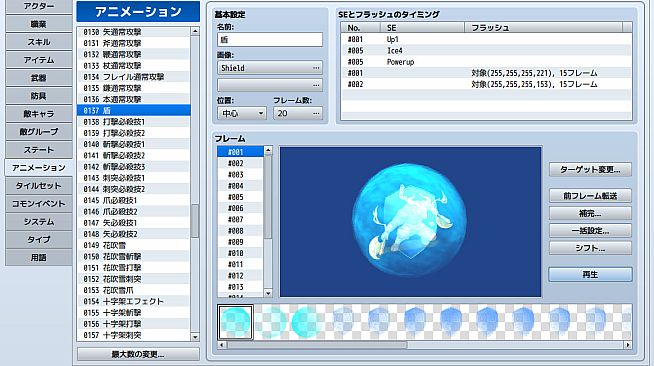The height and width of the screenshot is (366, 654).
Task: Open the タイルセット tab
Action: tap(39, 185)
